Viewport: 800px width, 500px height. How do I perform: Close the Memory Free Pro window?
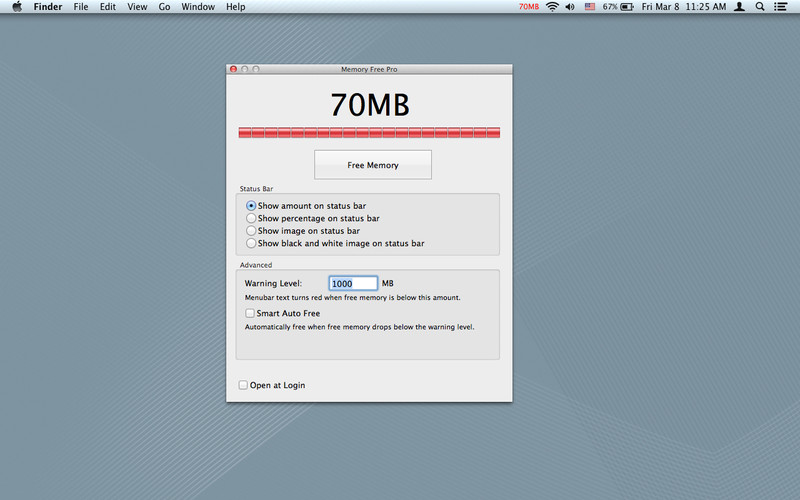point(233,69)
